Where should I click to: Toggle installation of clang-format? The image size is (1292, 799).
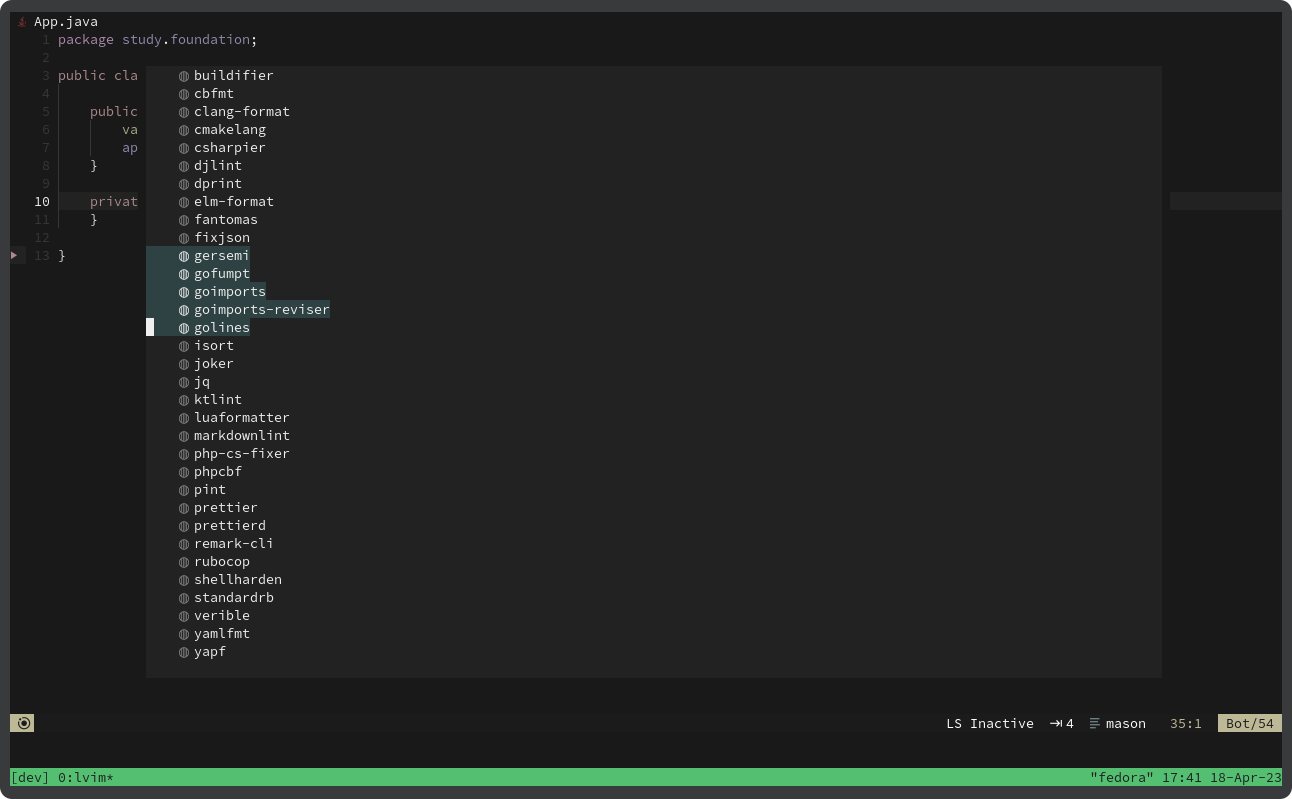[x=242, y=111]
